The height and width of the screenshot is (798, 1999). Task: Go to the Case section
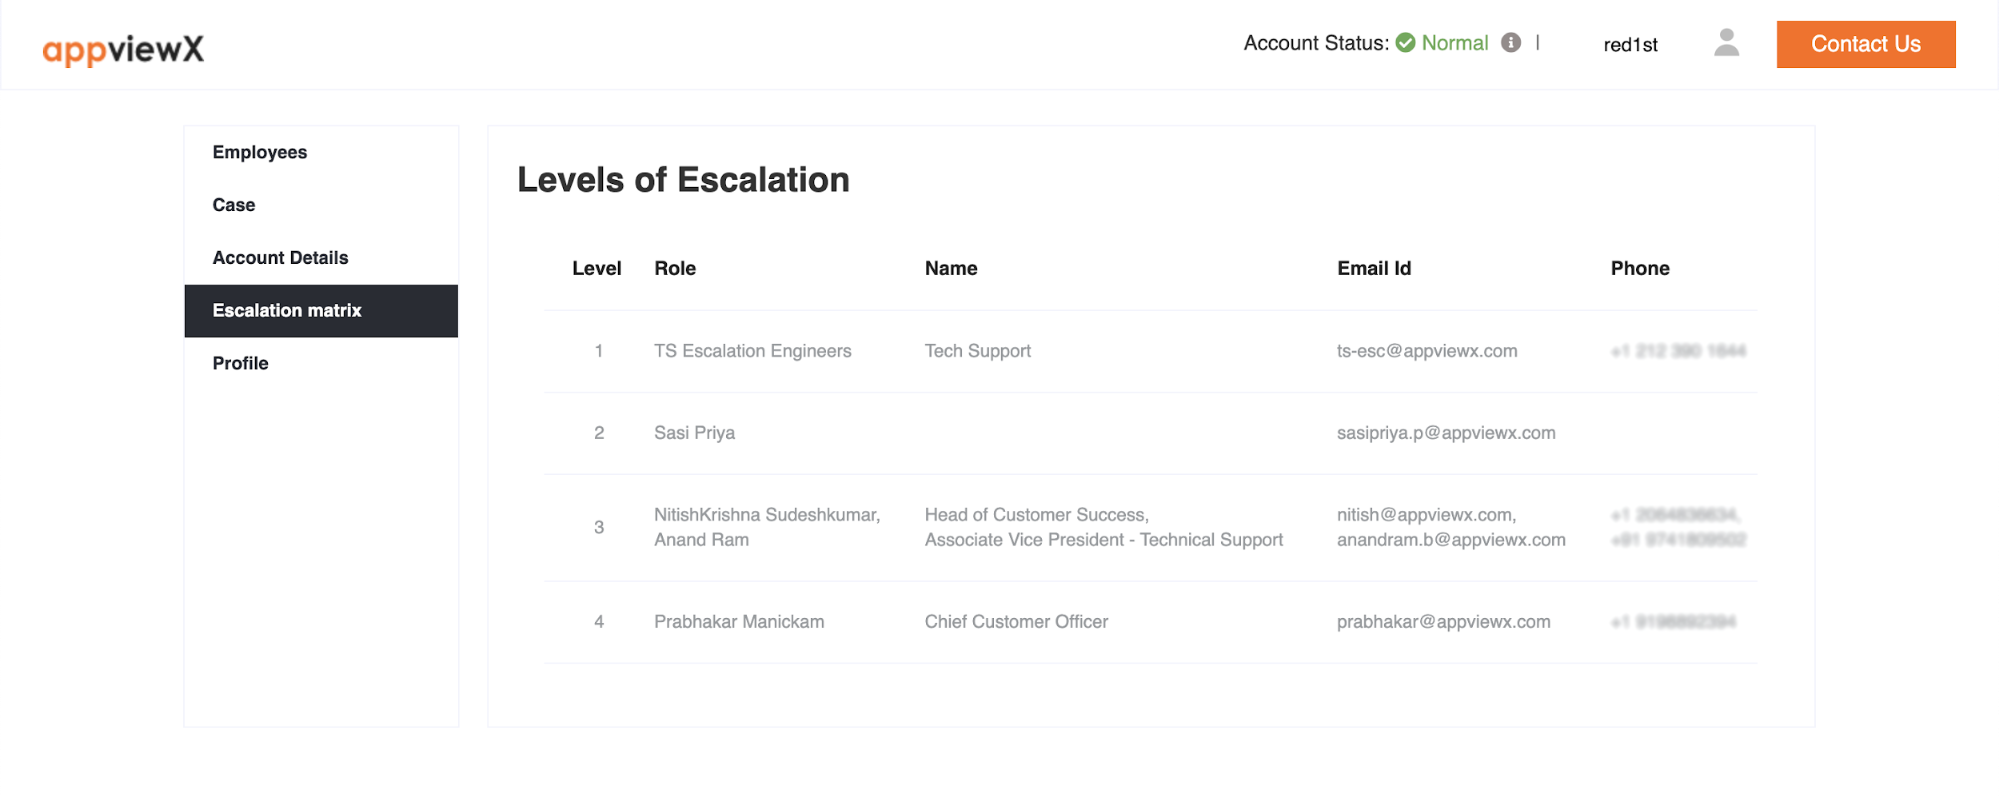click(x=233, y=205)
